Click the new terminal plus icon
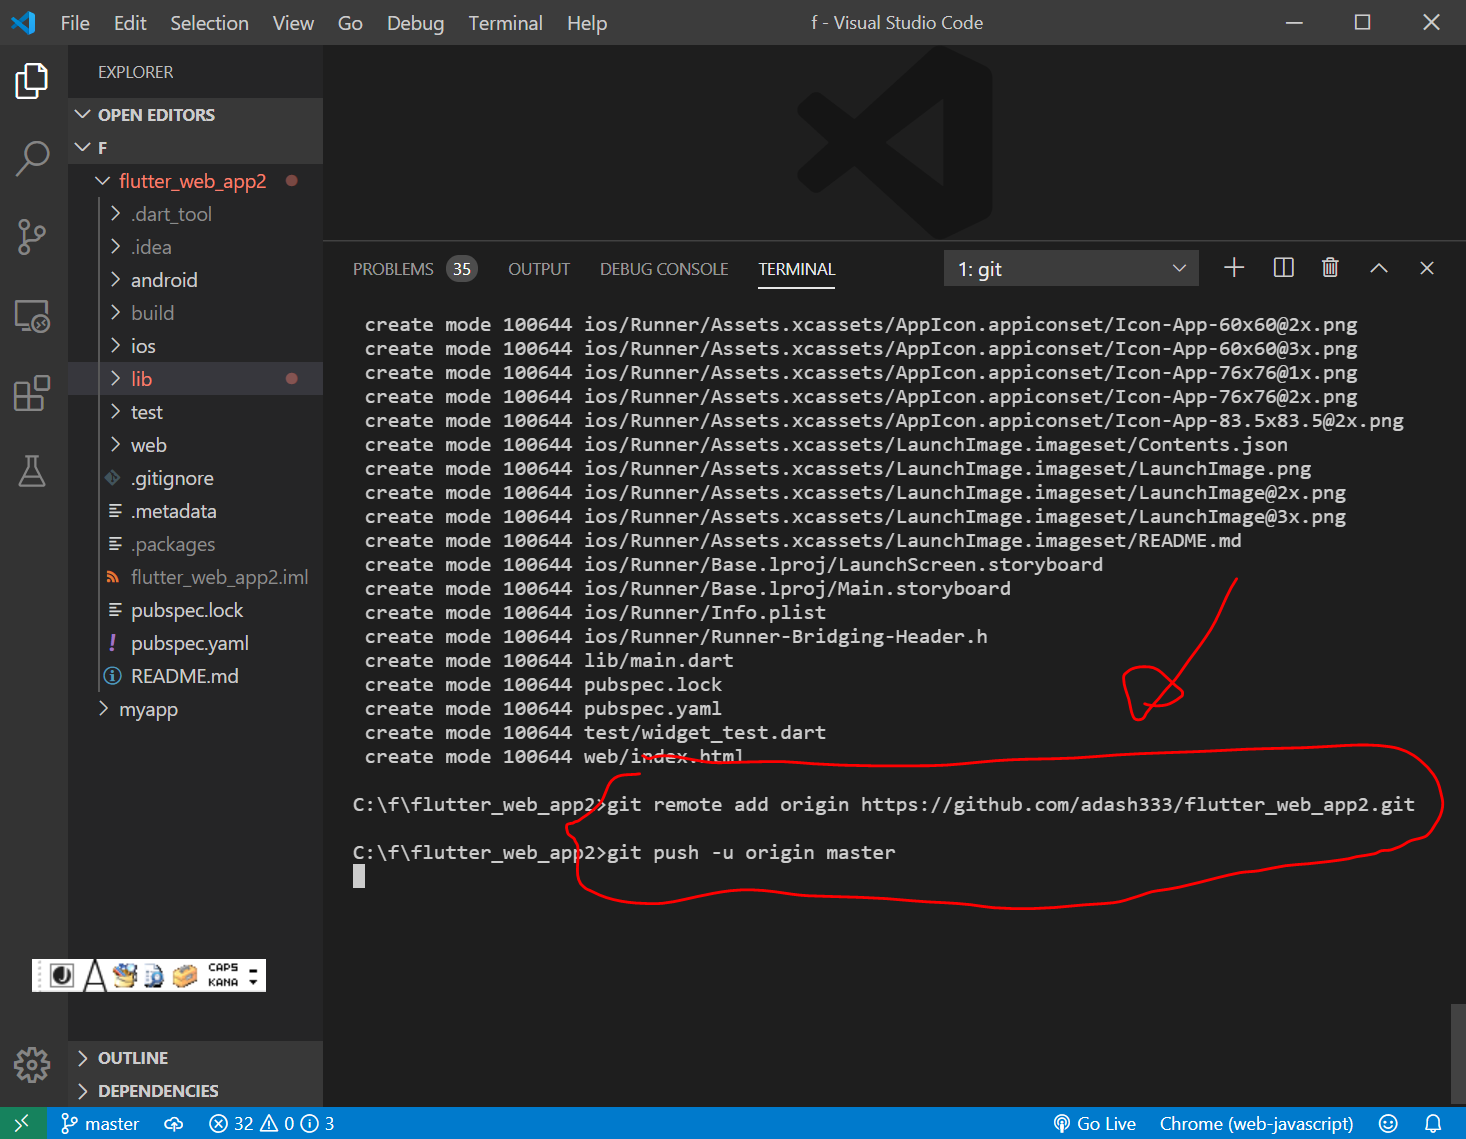 (1234, 267)
